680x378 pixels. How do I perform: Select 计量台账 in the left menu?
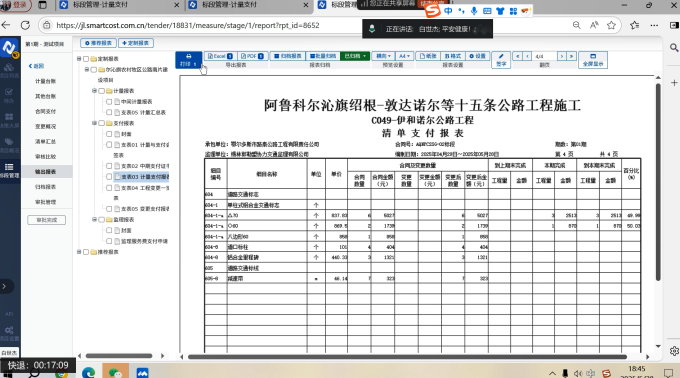[46, 81]
